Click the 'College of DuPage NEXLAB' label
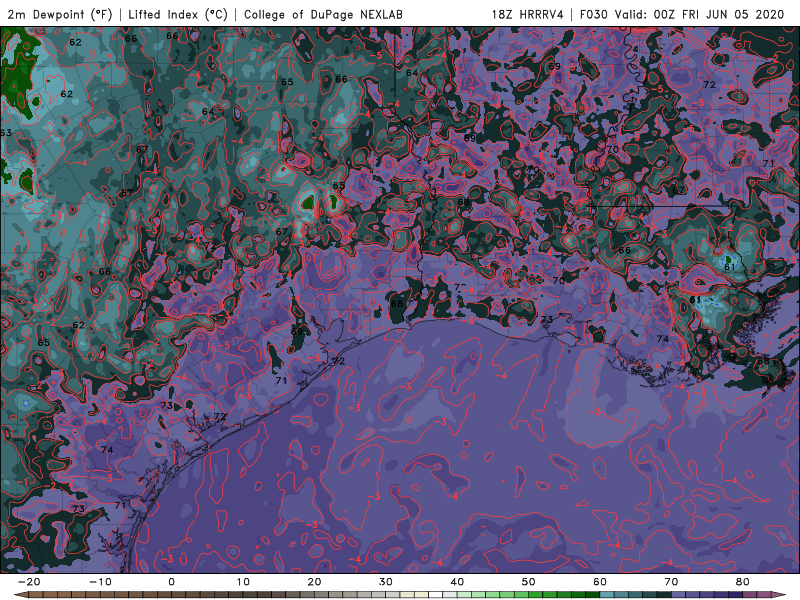 323,14
